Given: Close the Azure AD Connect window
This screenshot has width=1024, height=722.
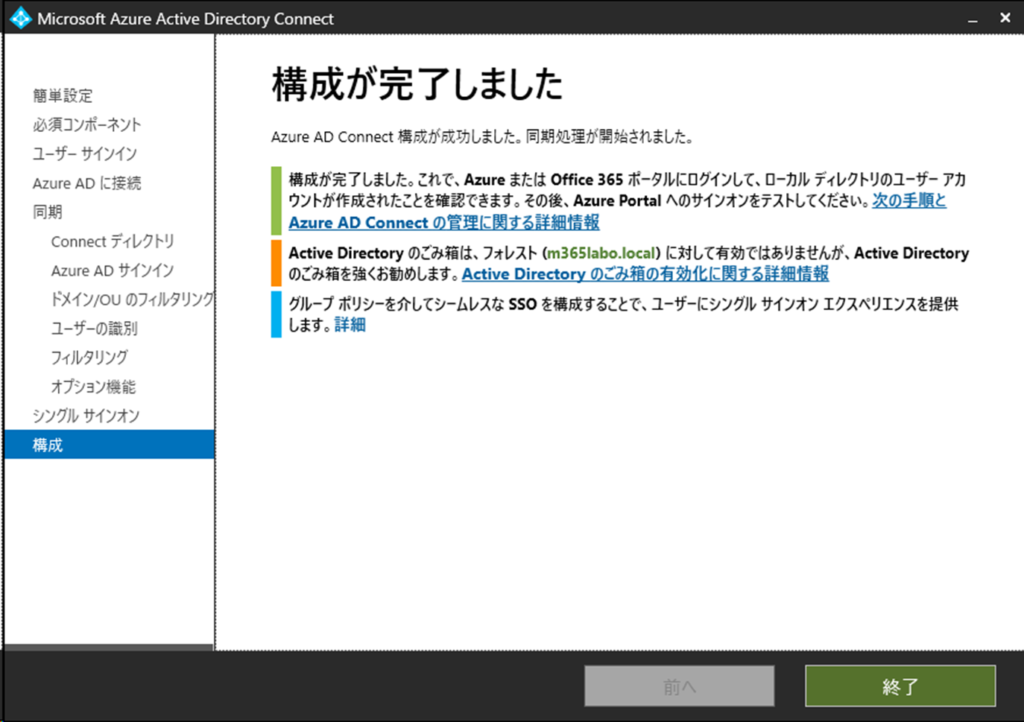Looking at the screenshot, I should (1005, 18).
